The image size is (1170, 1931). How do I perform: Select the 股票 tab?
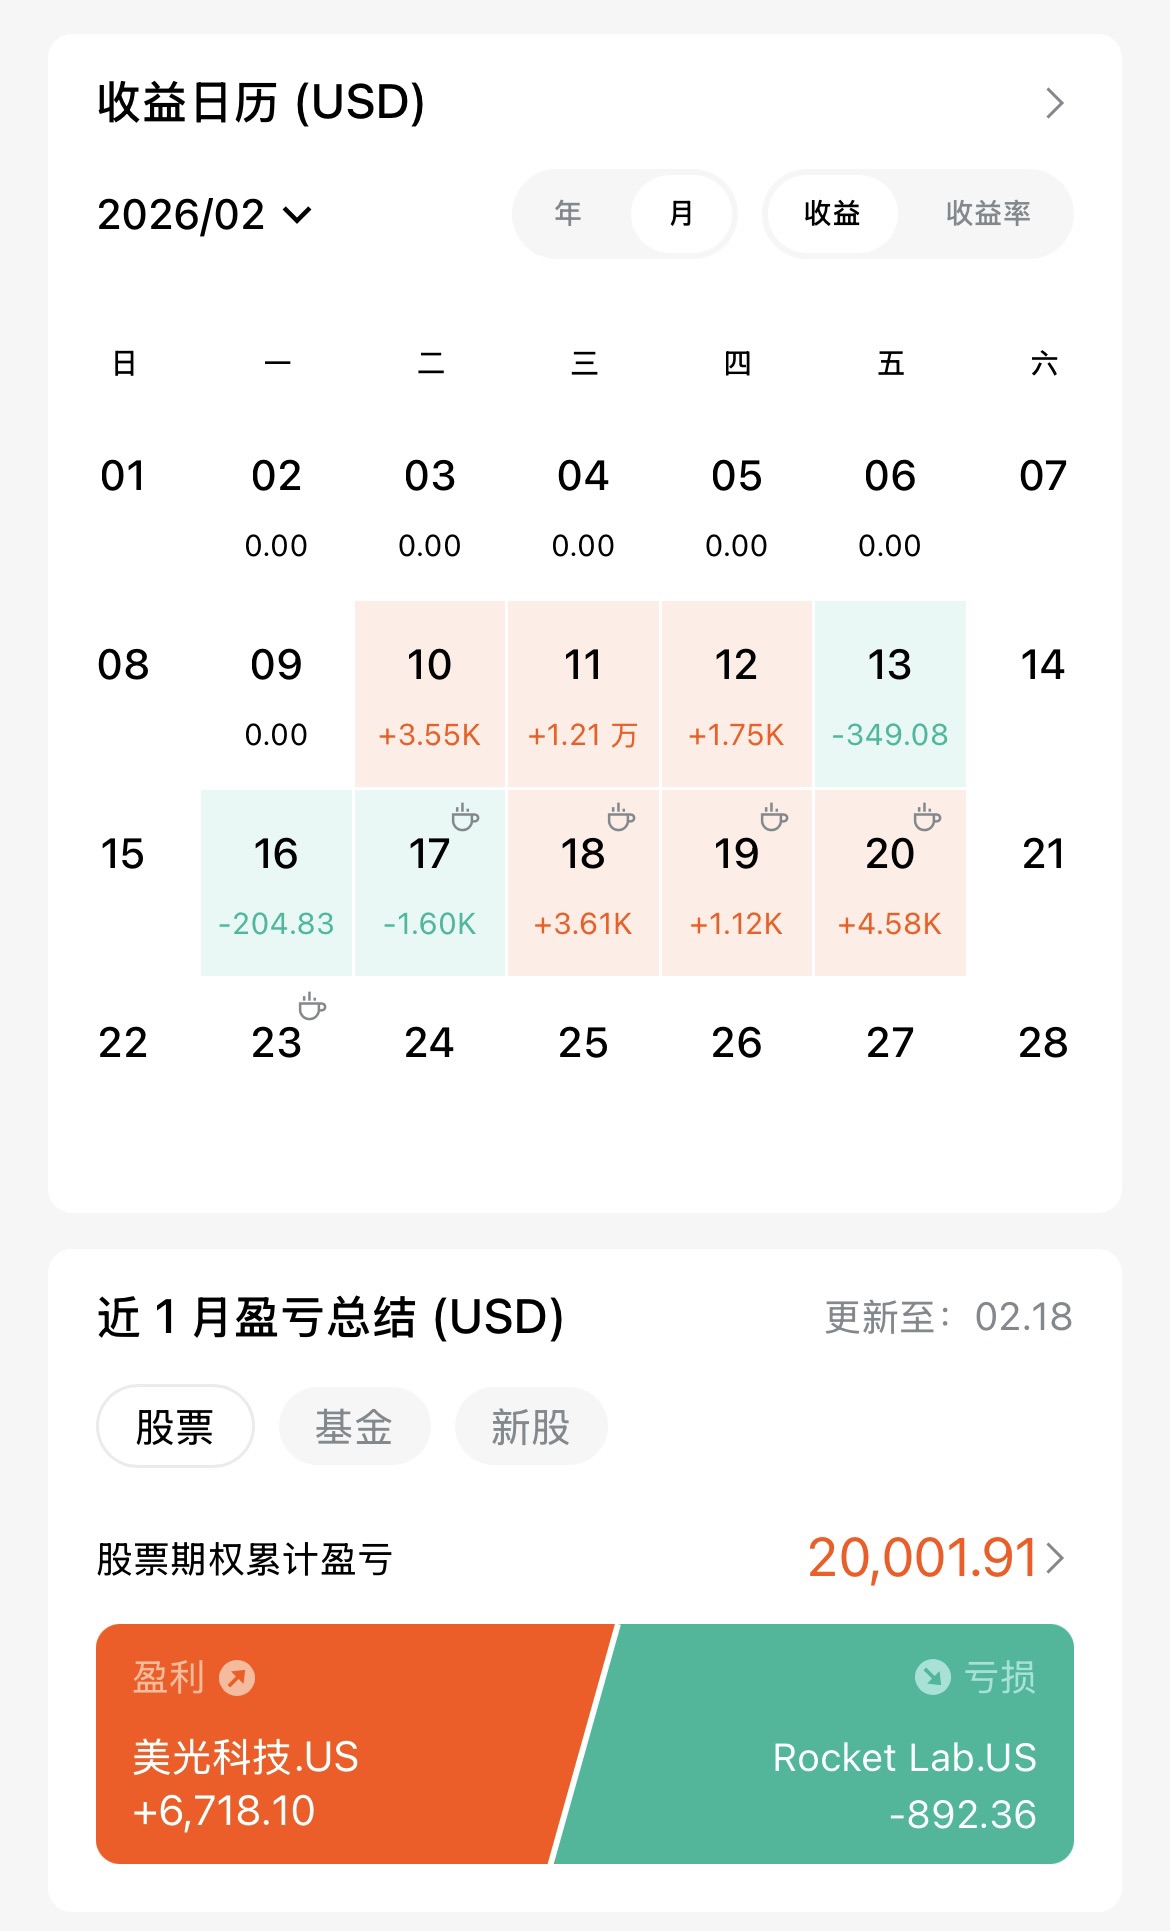click(x=175, y=1427)
